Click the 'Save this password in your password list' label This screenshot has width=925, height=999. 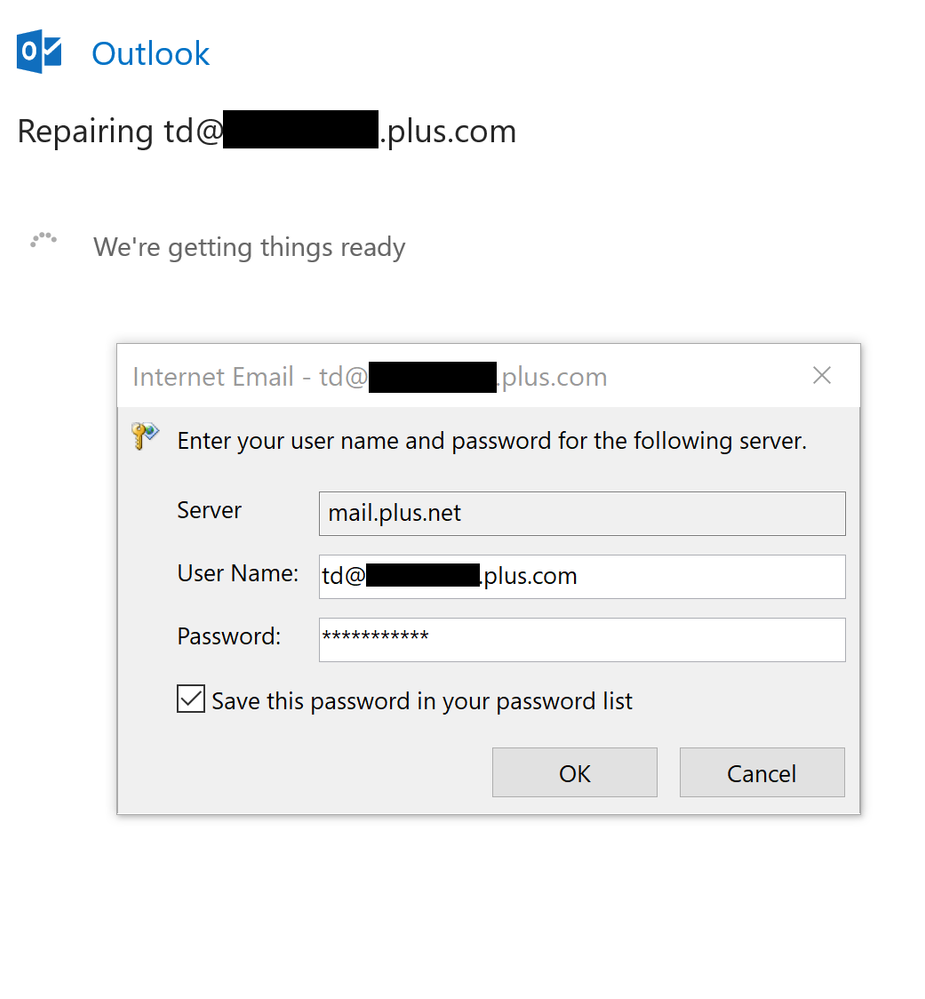point(422,701)
